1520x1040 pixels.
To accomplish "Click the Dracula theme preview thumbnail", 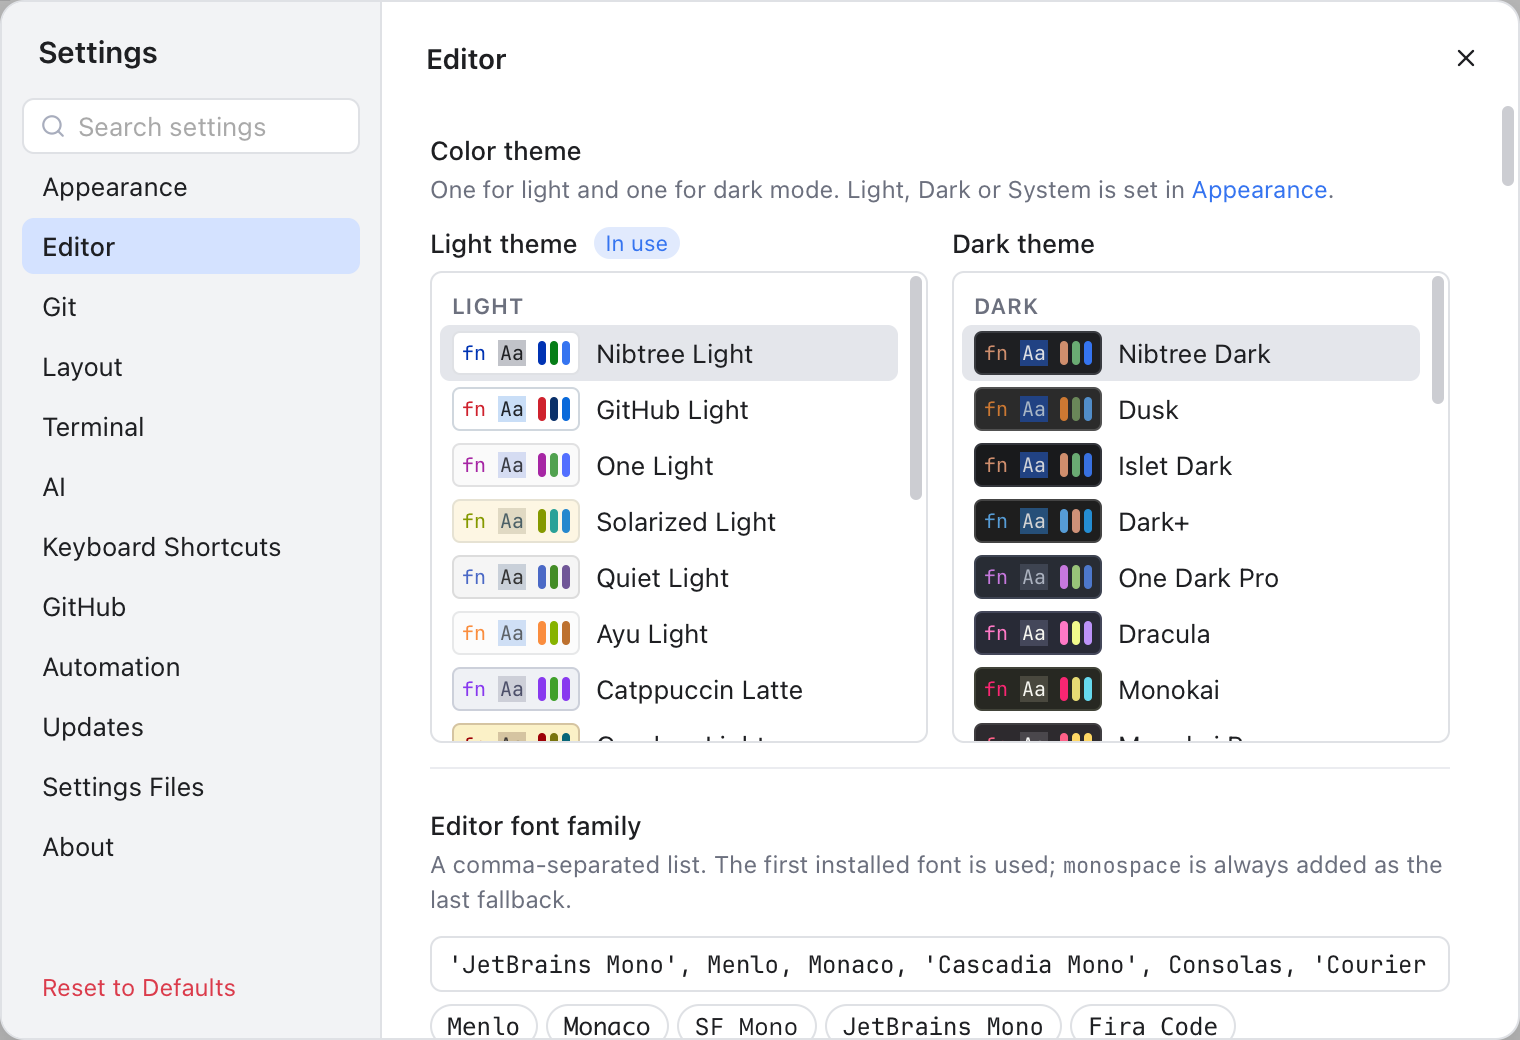I will pyautogui.click(x=1038, y=633).
